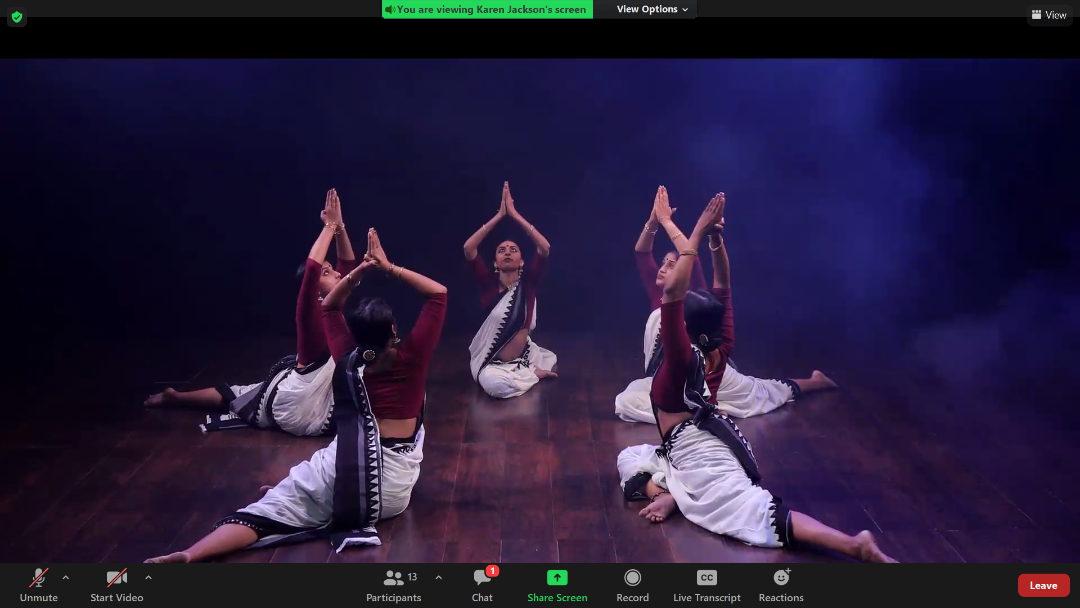Image resolution: width=1080 pixels, height=608 pixels.
Task: Open the View Options dropdown menu
Action: (x=652, y=9)
